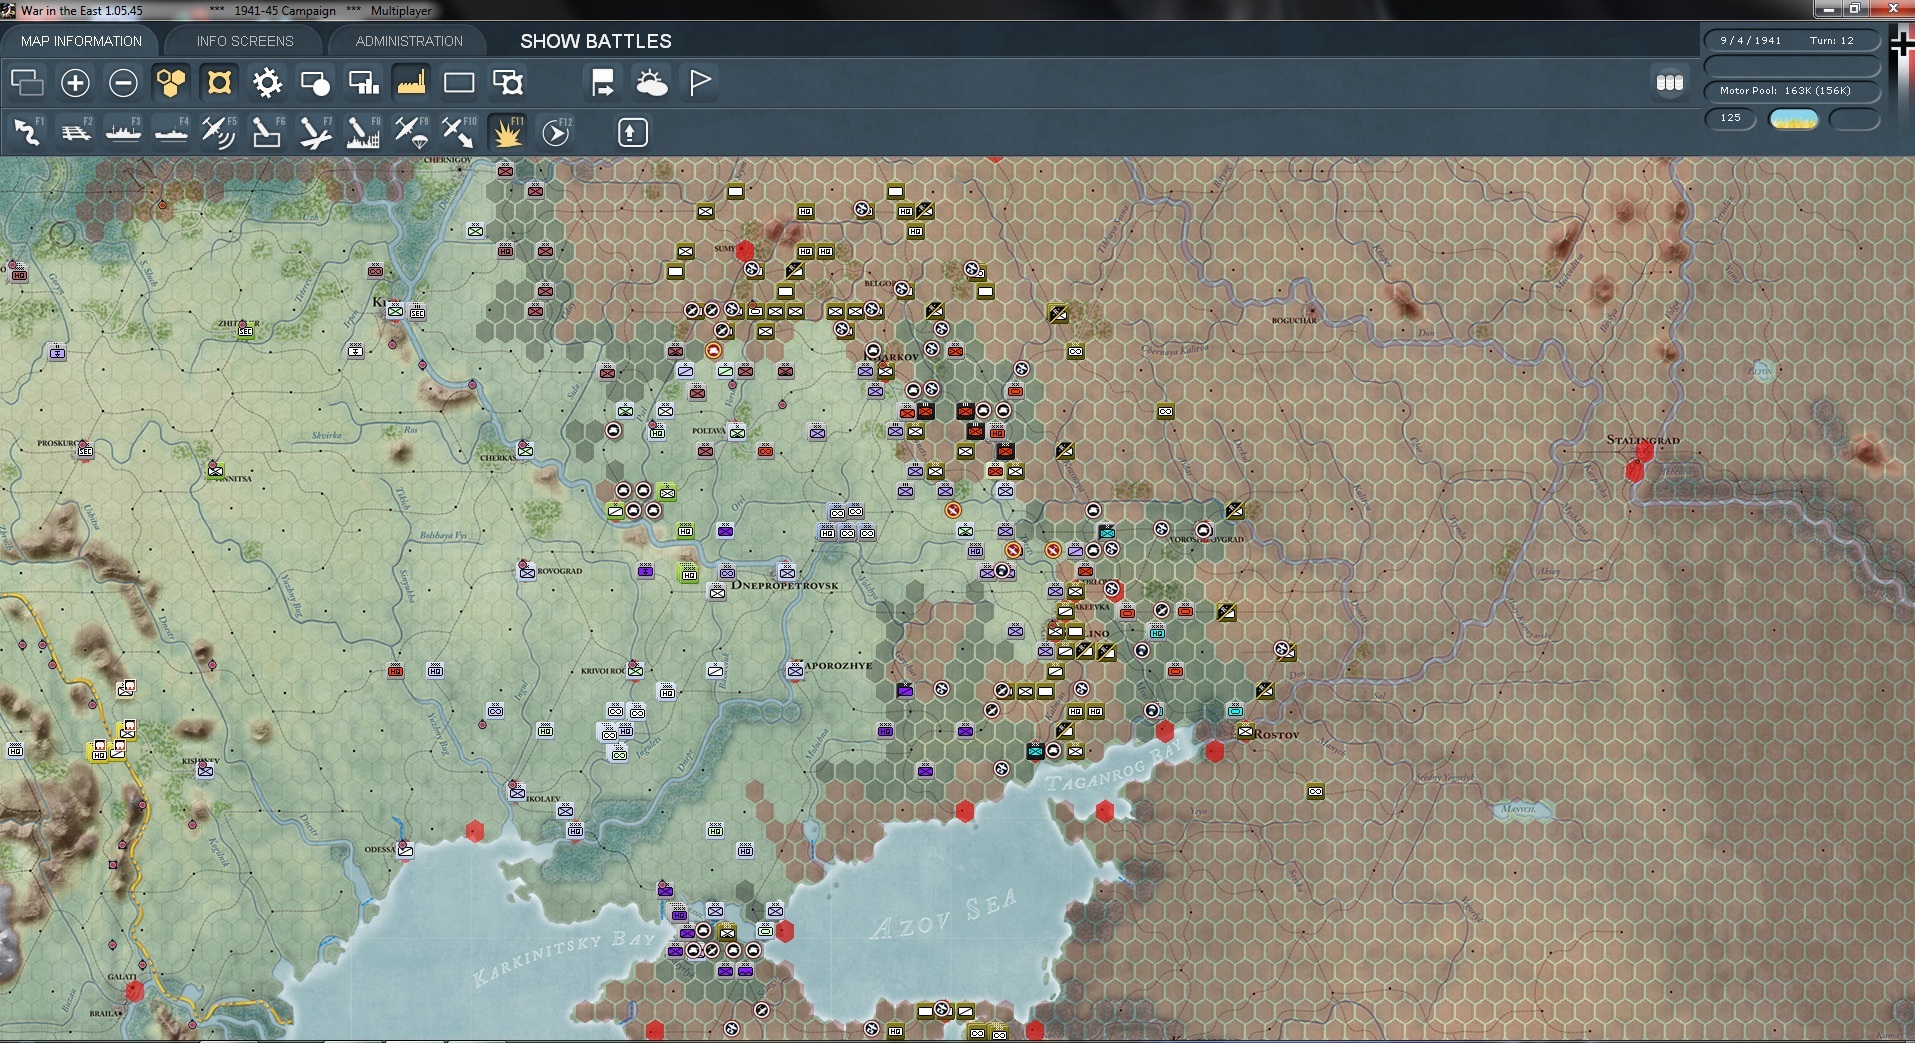Viewport: 1915px width, 1043px height.
Task: Zoom out the map with minus icon
Action: pyautogui.click(x=123, y=82)
